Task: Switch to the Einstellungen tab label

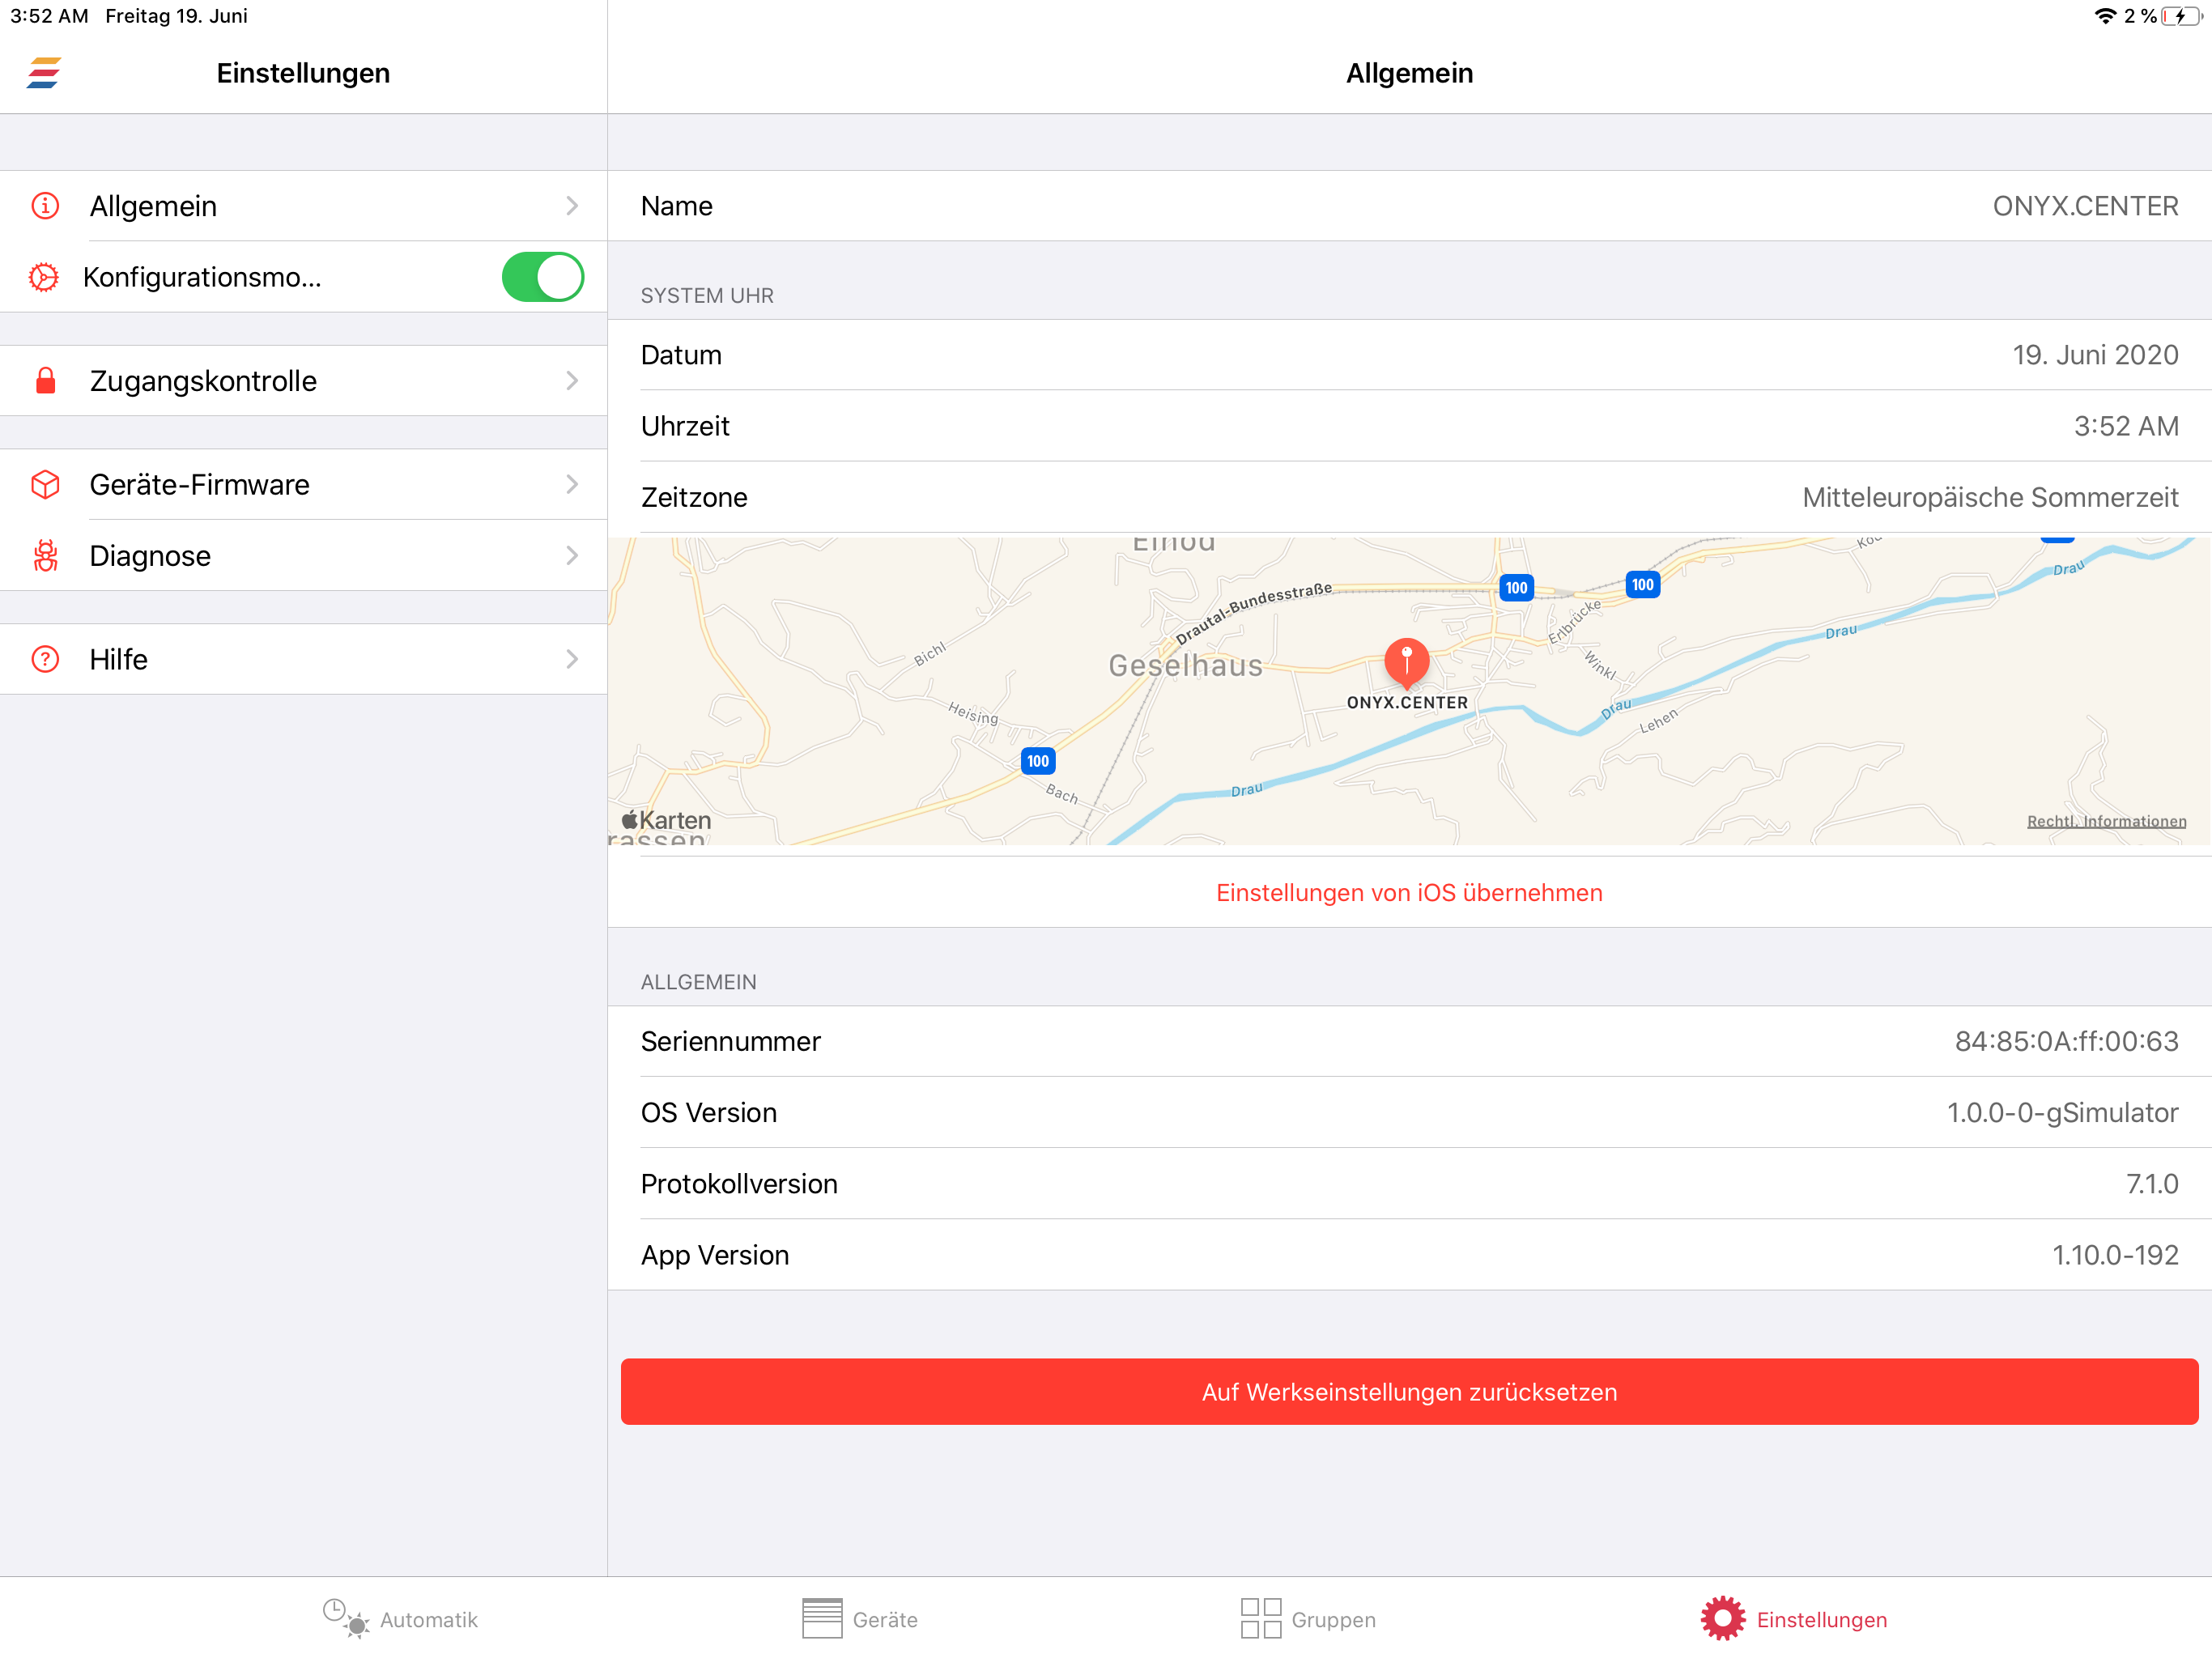Action: coord(1821,1620)
